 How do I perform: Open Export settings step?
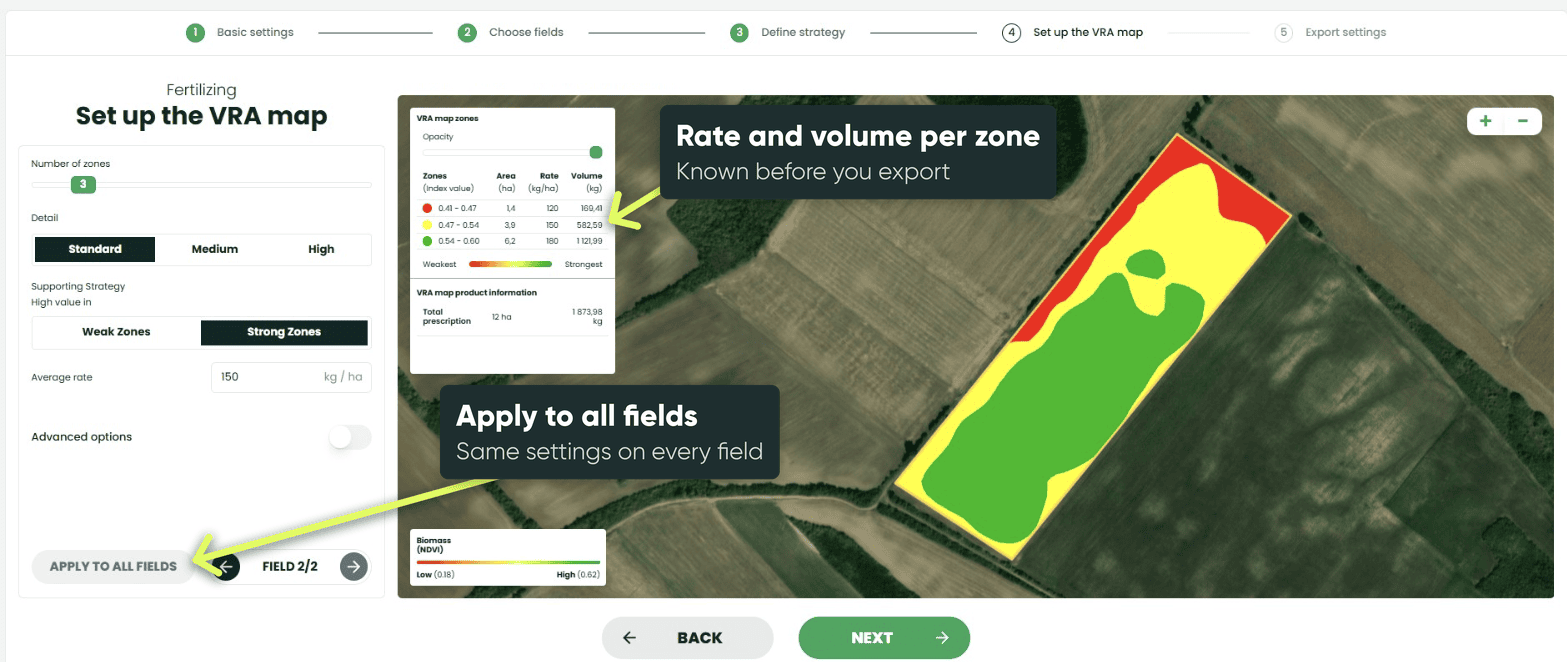(x=1345, y=32)
